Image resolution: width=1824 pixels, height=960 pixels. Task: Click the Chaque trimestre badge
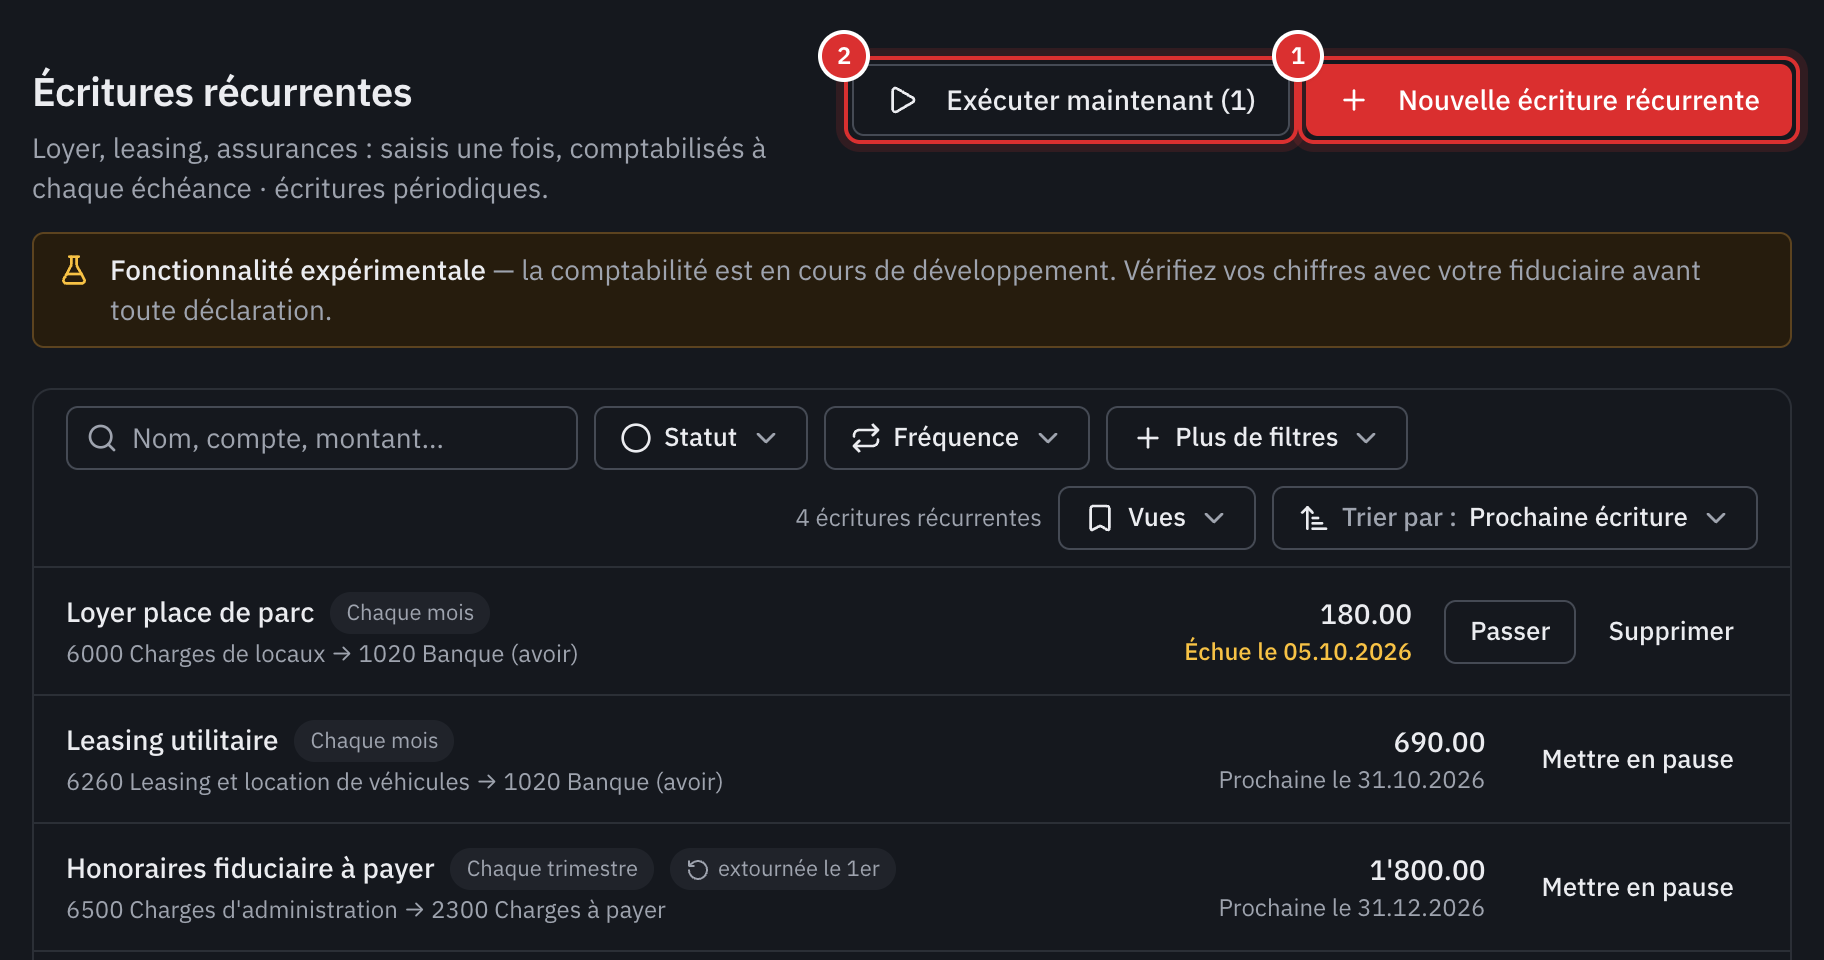(x=552, y=869)
